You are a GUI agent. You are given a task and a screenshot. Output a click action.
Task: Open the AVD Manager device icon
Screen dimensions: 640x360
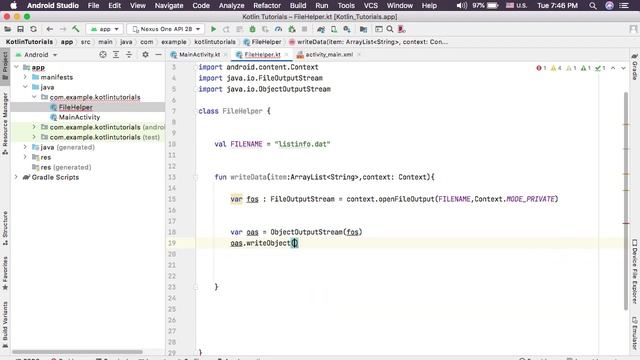click(x=334, y=29)
